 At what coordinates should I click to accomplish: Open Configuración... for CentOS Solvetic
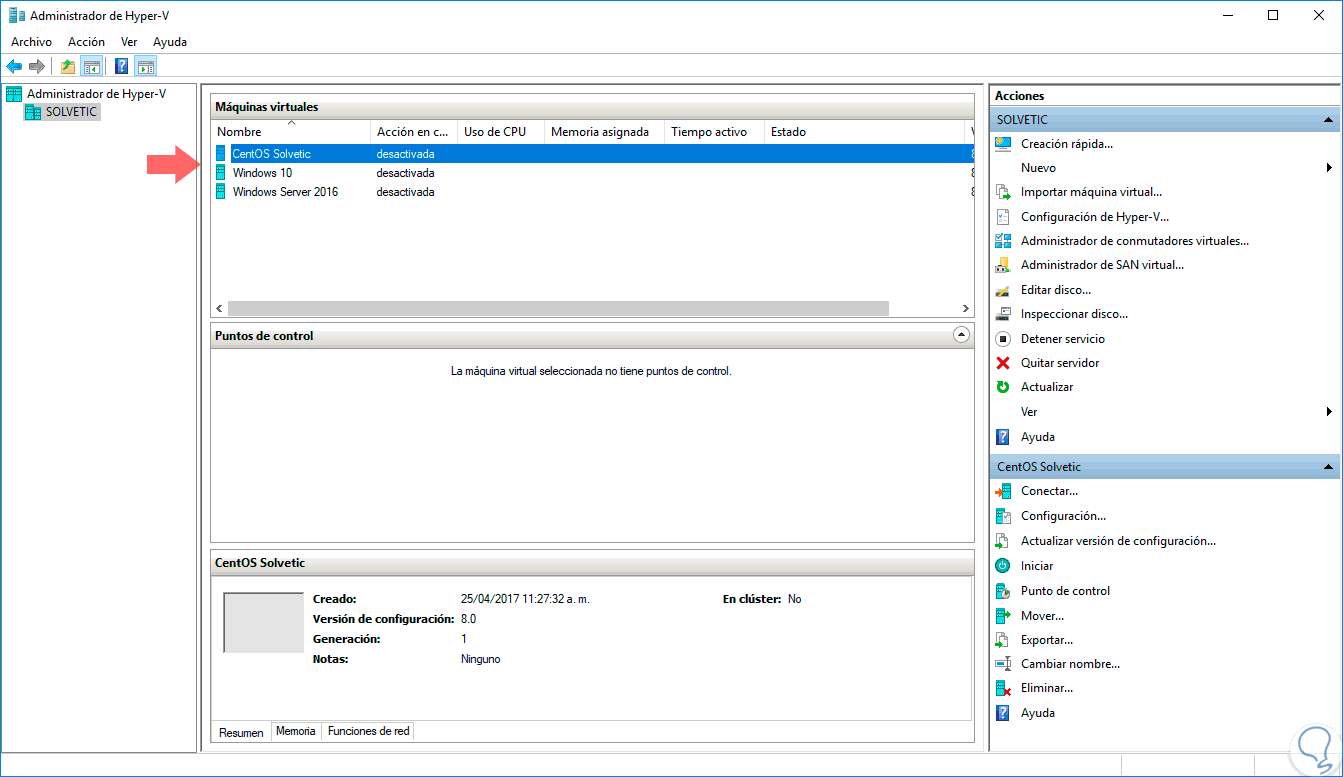click(x=1063, y=516)
